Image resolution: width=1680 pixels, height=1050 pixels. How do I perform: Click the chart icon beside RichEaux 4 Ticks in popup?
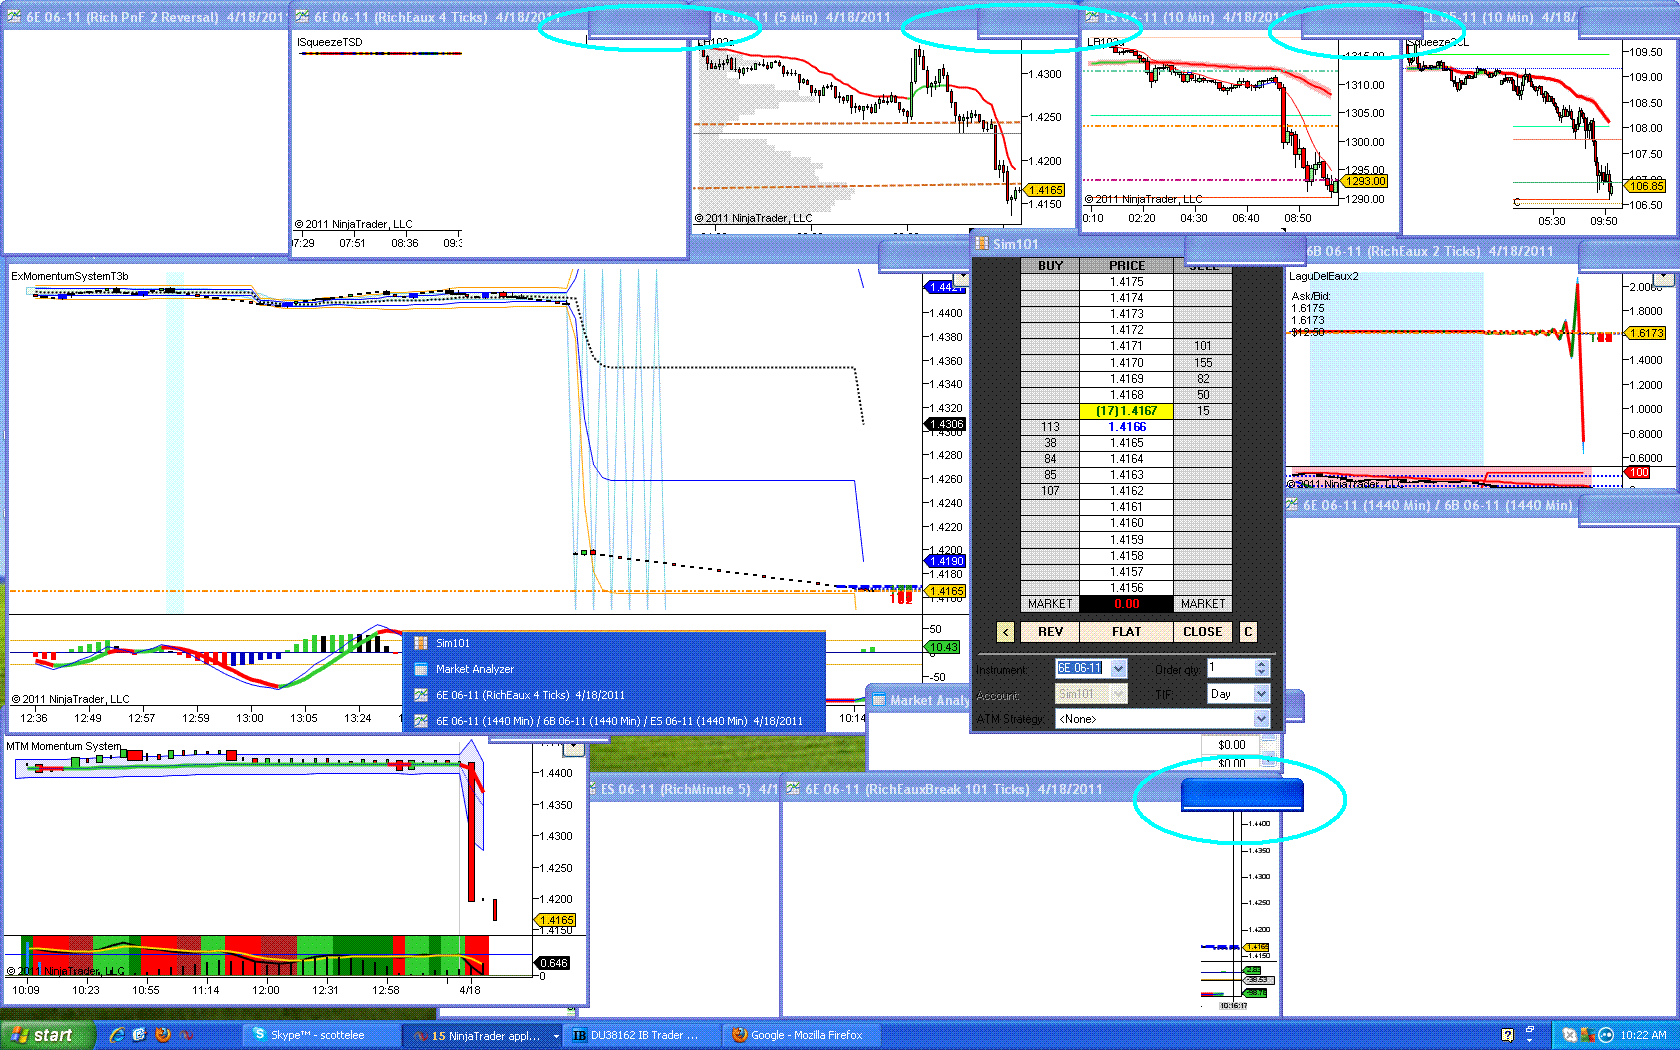point(421,695)
